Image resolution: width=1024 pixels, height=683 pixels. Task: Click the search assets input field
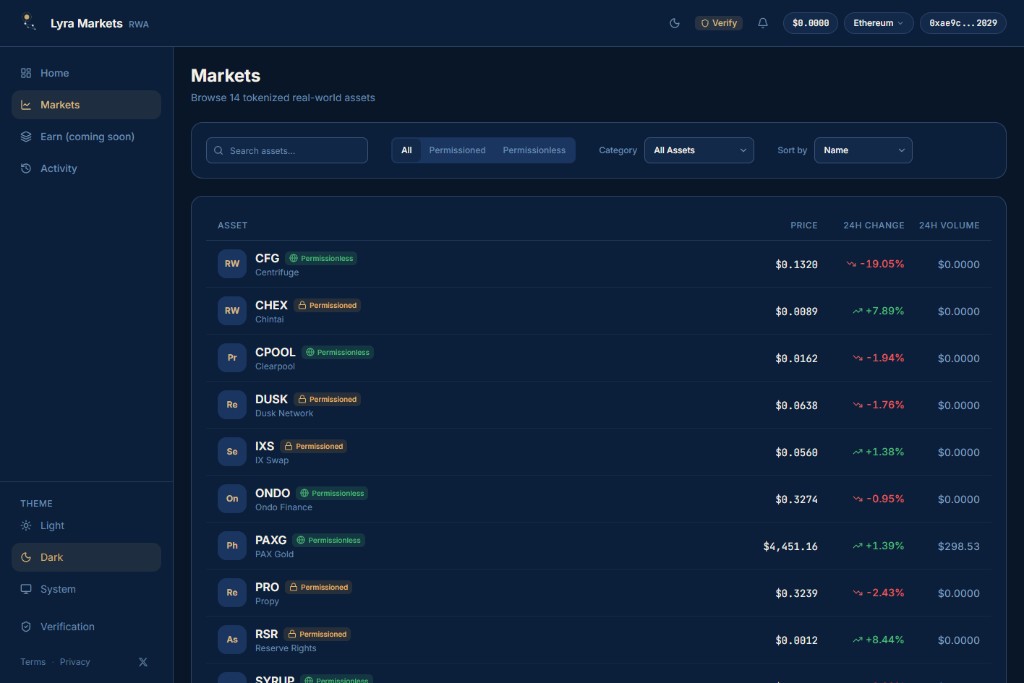coord(287,150)
